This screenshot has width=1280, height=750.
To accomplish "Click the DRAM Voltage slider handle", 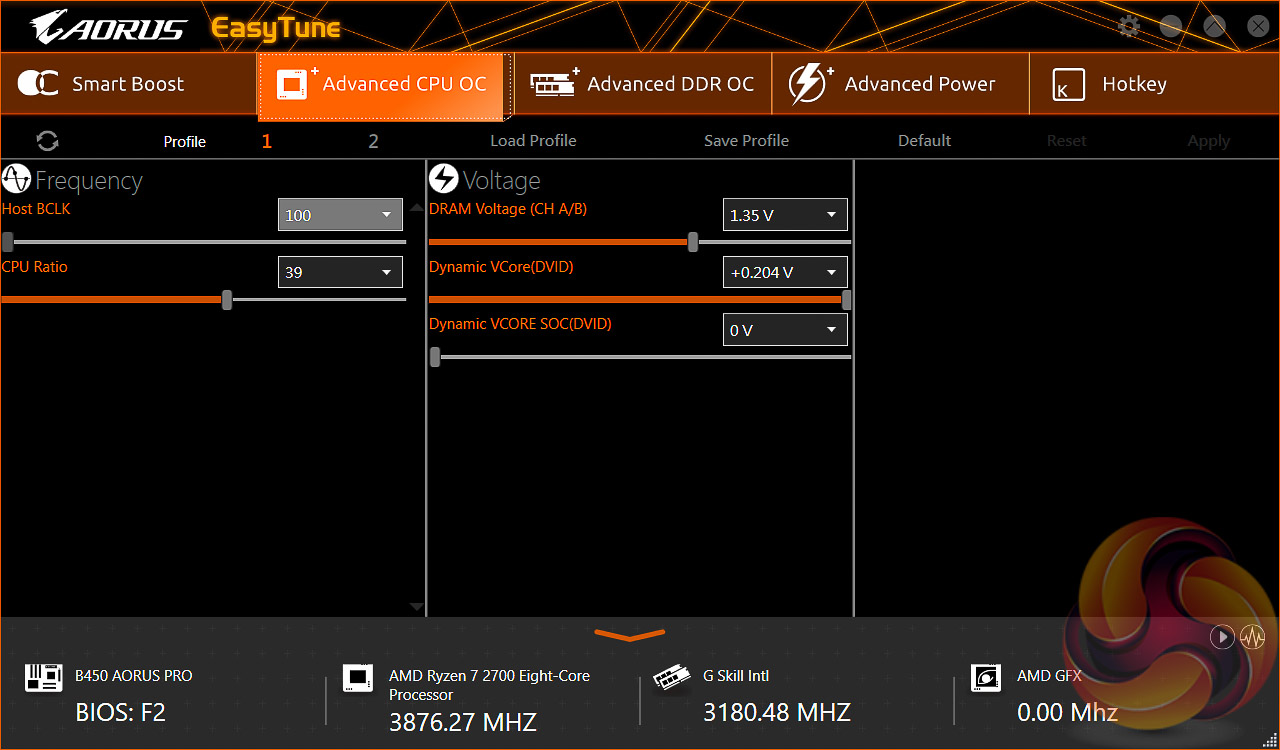I will [693, 242].
